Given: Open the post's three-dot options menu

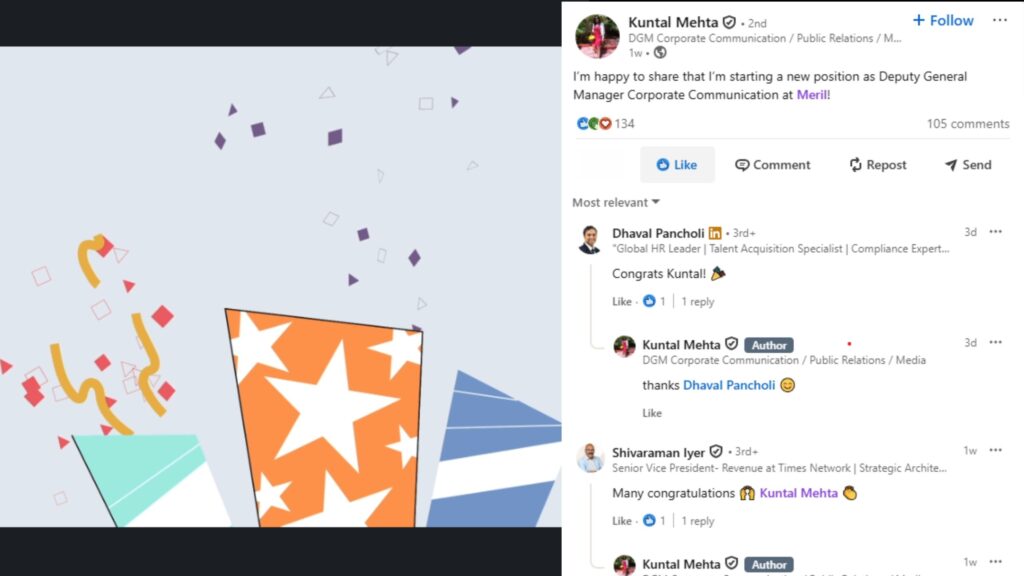Looking at the screenshot, I should 1000,20.
